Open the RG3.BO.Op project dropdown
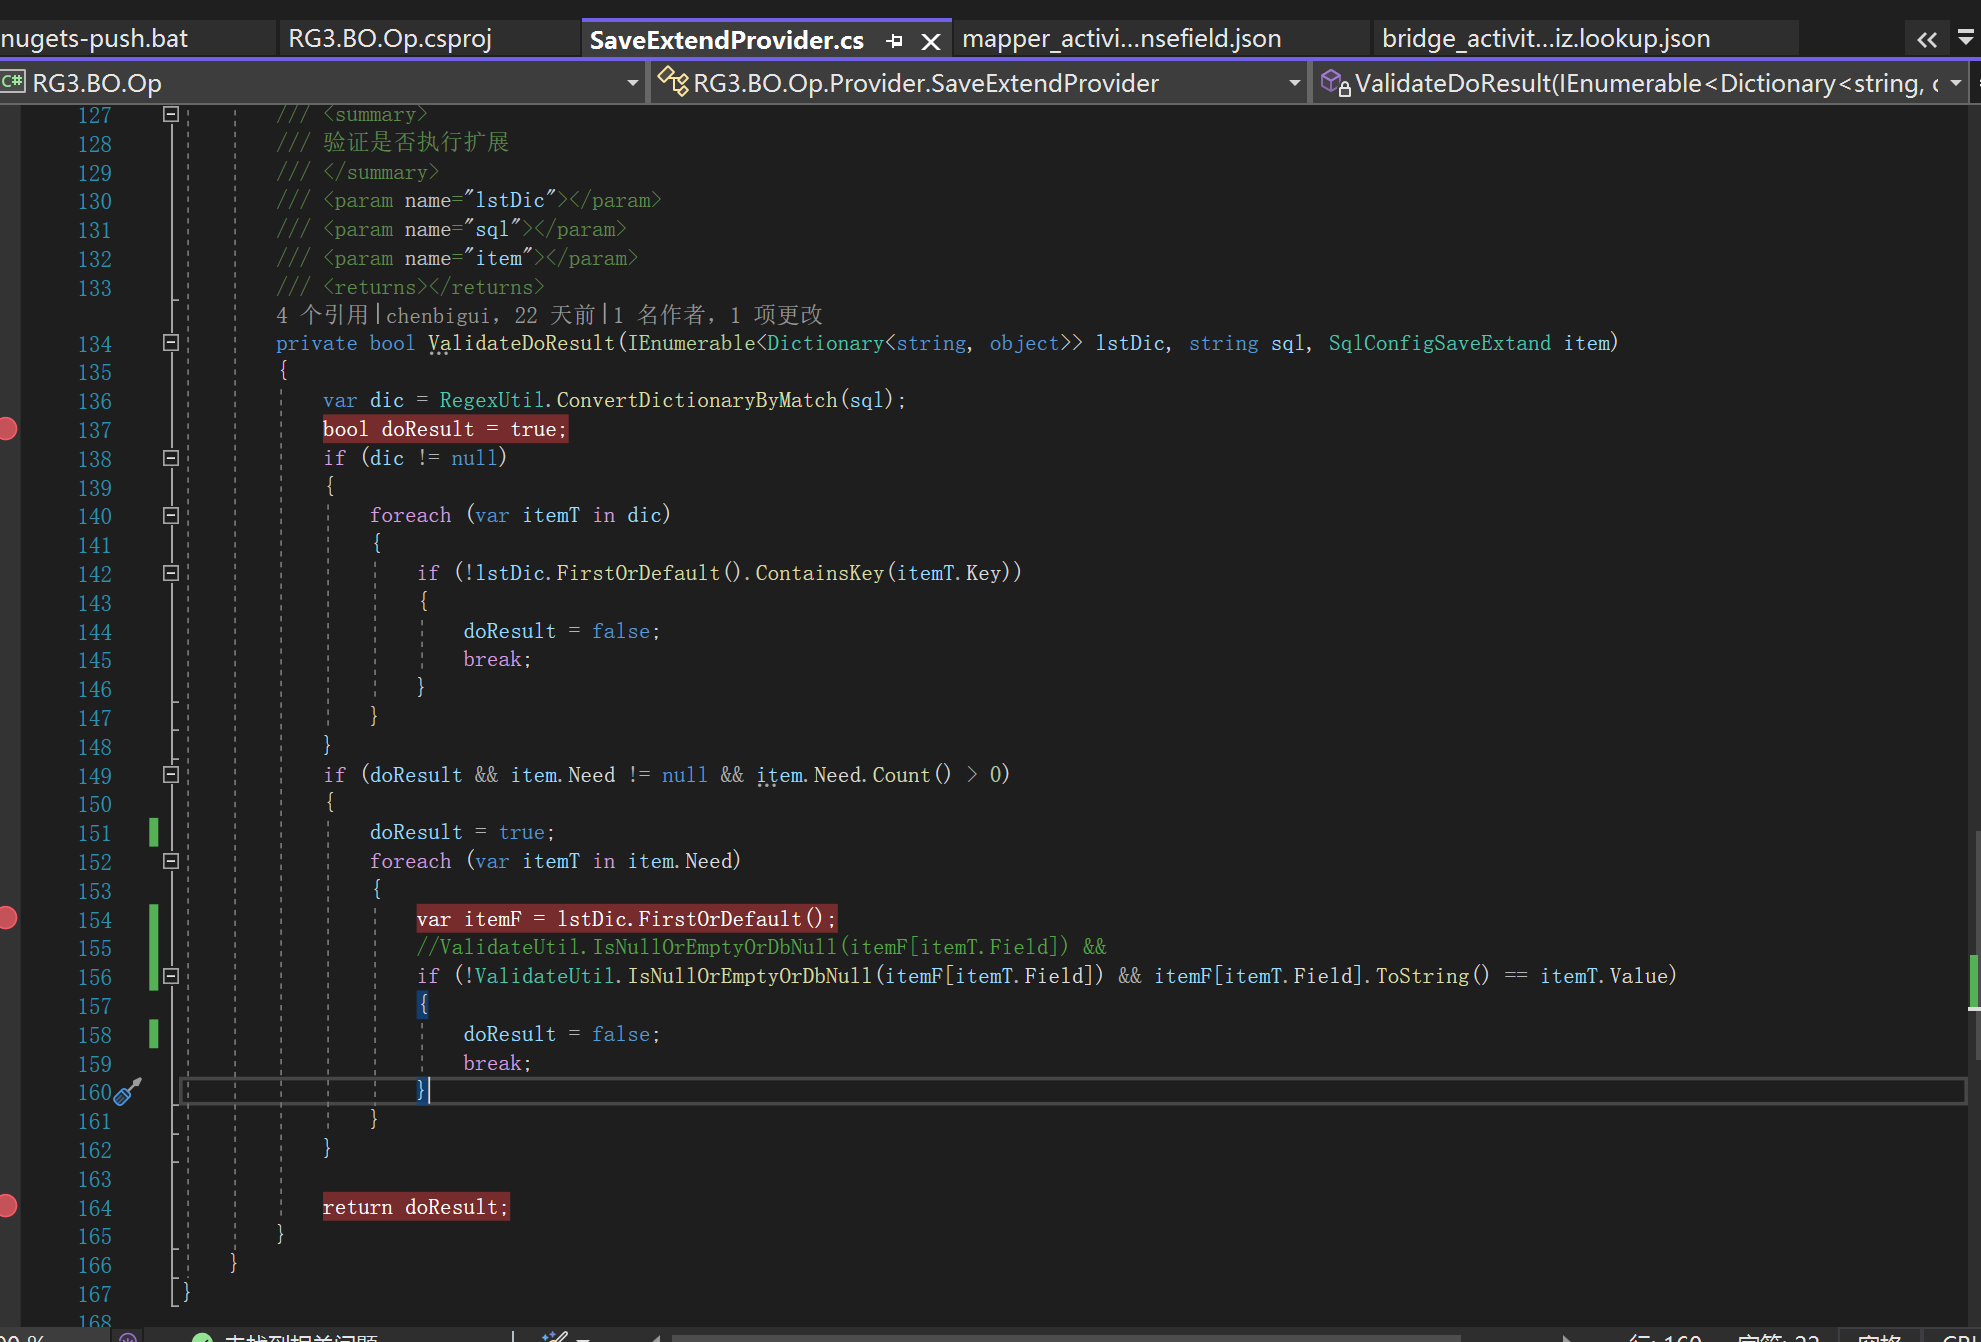1981x1342 pixels. click(x=633, y=83)
